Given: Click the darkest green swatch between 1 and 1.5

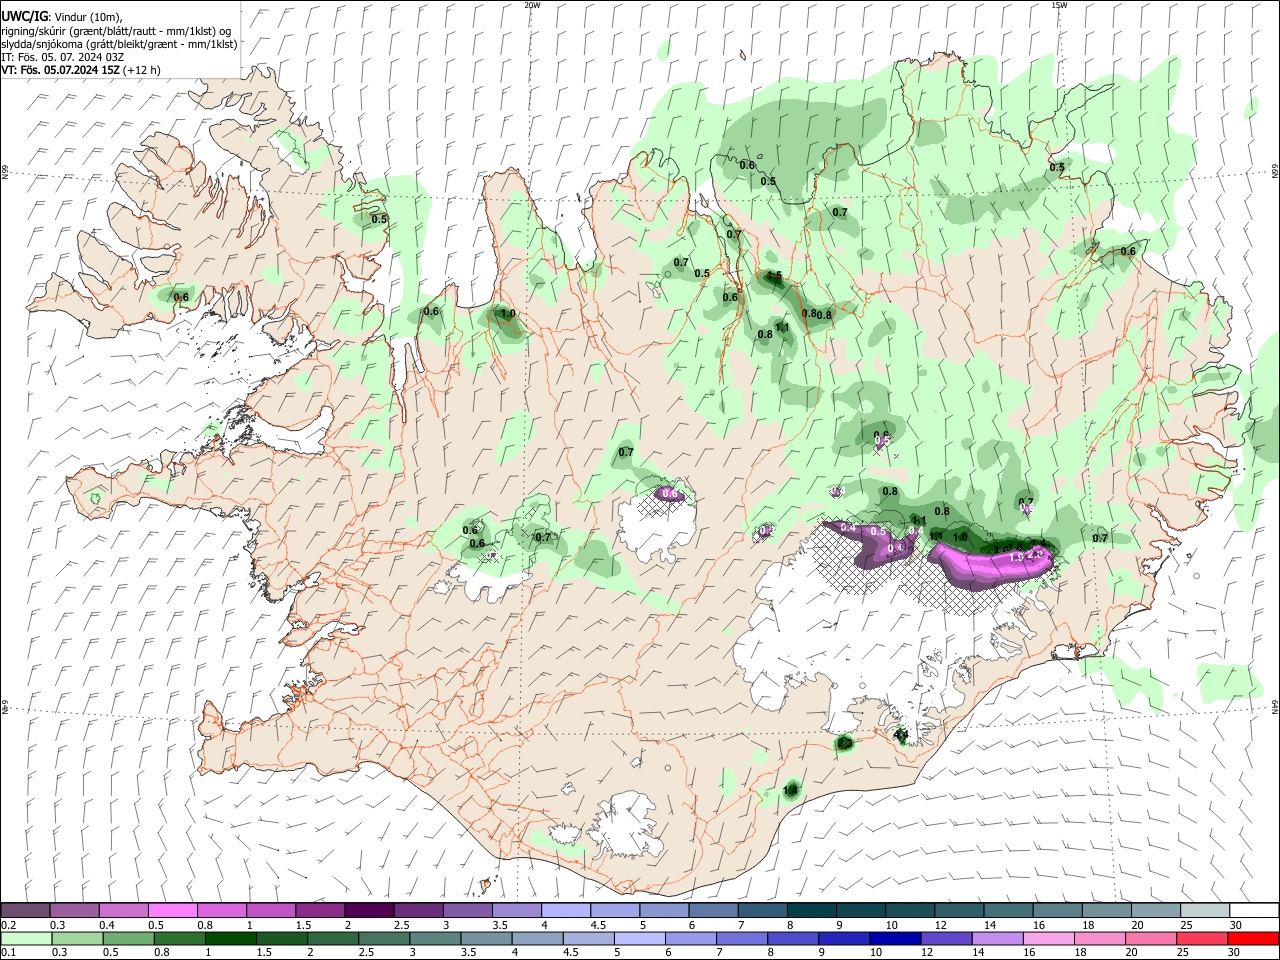Looking at the screenshot, I should tap(230, 938).
